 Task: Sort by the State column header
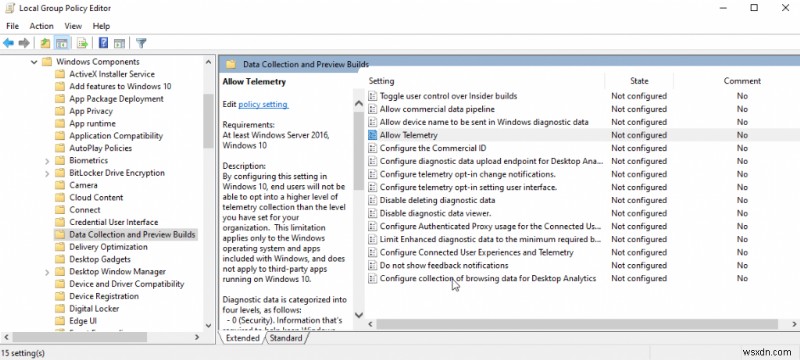(639, 81)
